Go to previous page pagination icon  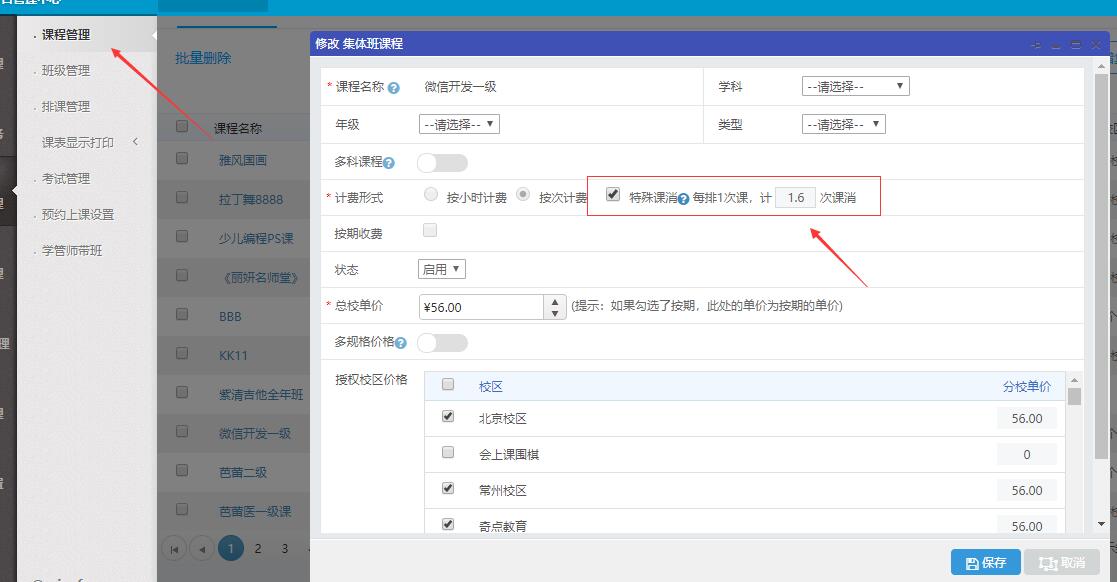point(202,549)
